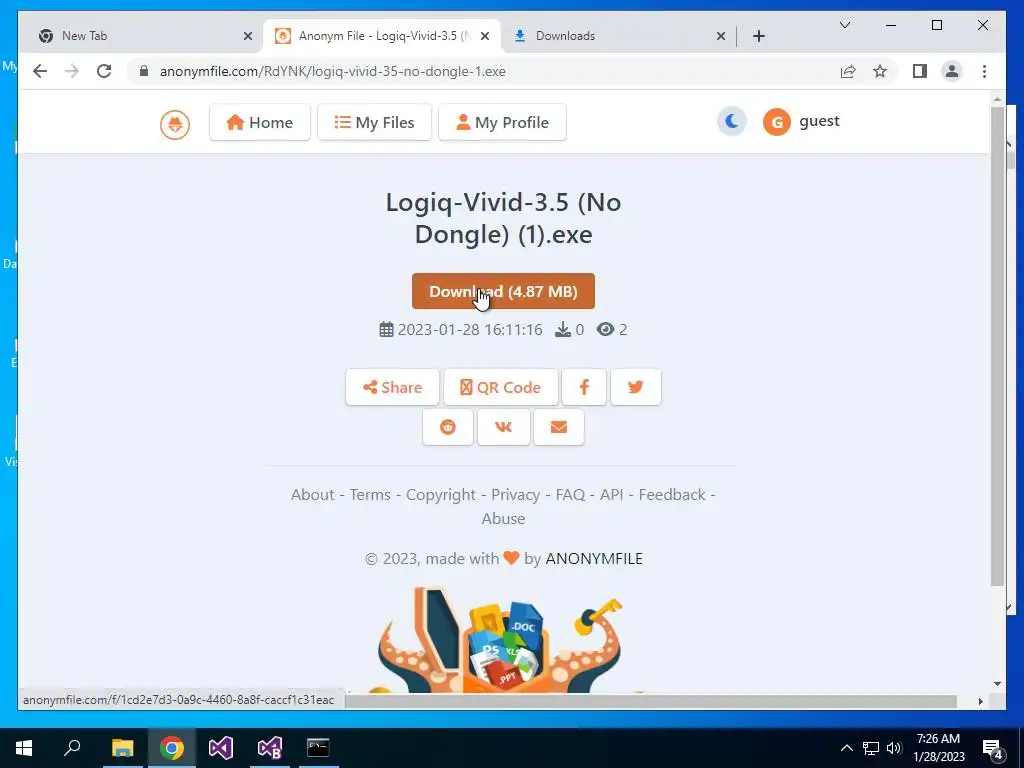The width and height of the screenshot is (1024, 768).
Task: Open the Command Prompt taskbar icon
Action: point(318,748)
